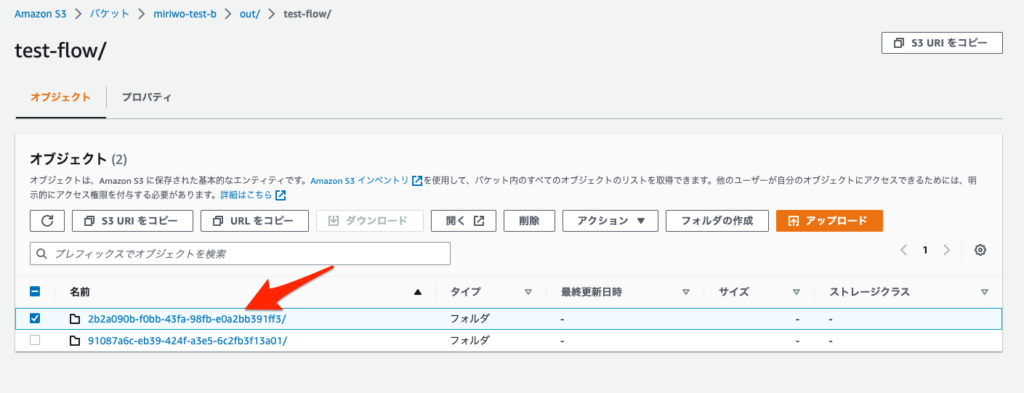The width and height of the screenshot is (1024, 393).
Task: Check the 91087a6c folder checkbox
Action: [35, 340]
